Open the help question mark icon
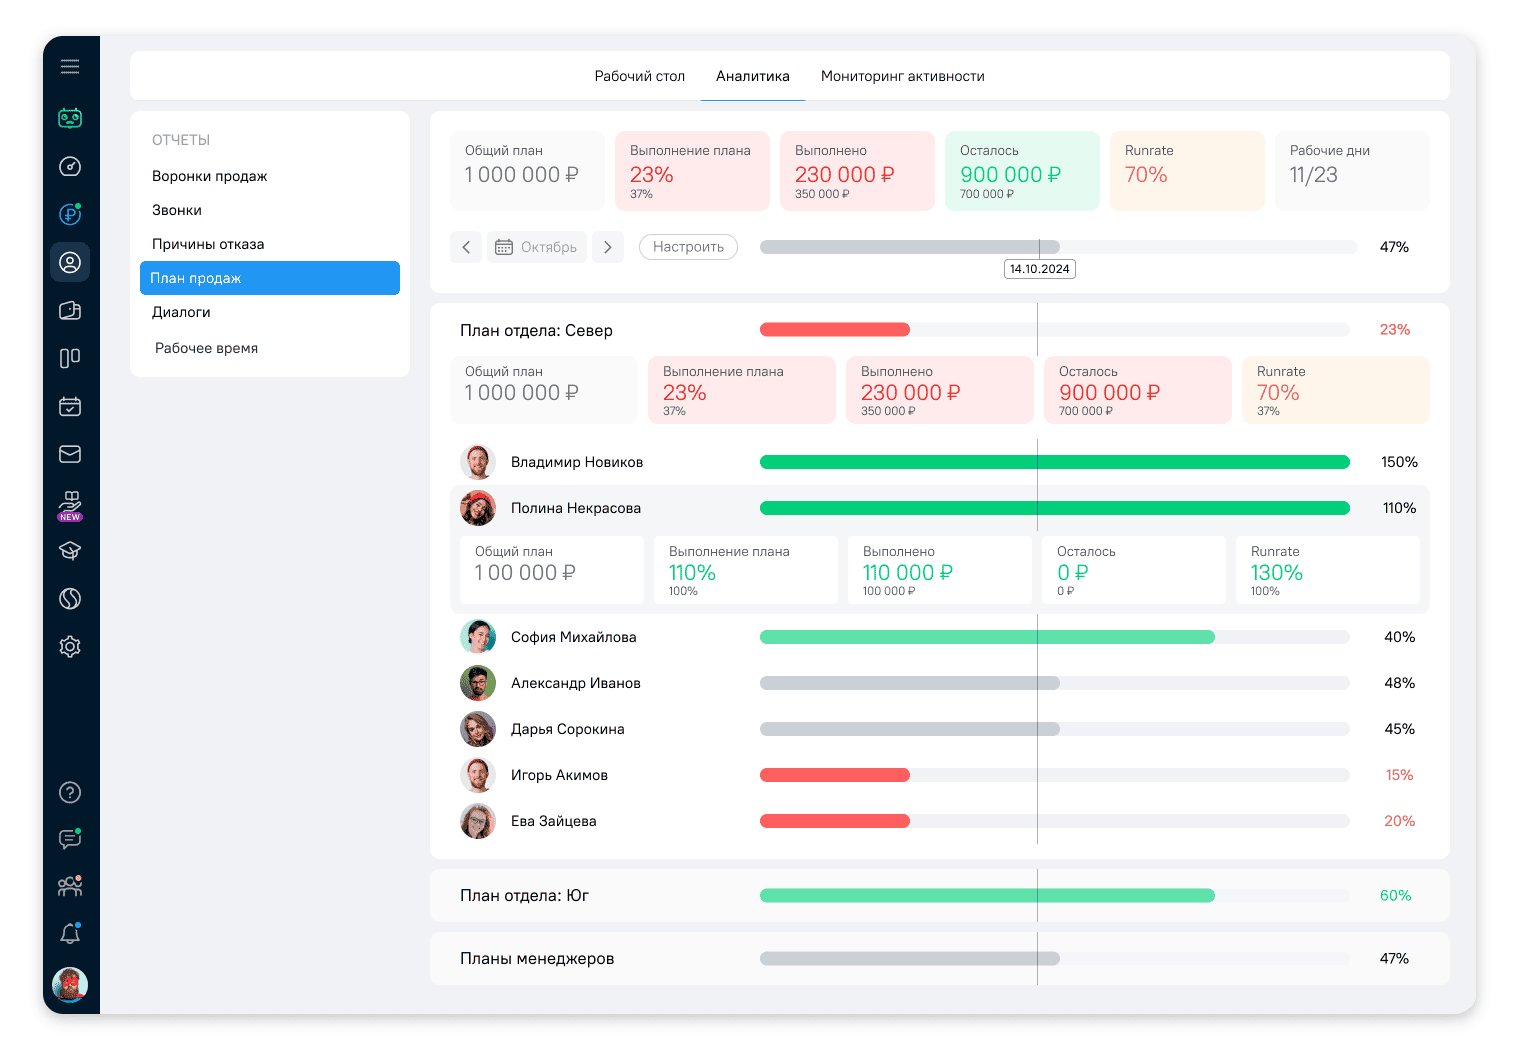 coord(70,793)
